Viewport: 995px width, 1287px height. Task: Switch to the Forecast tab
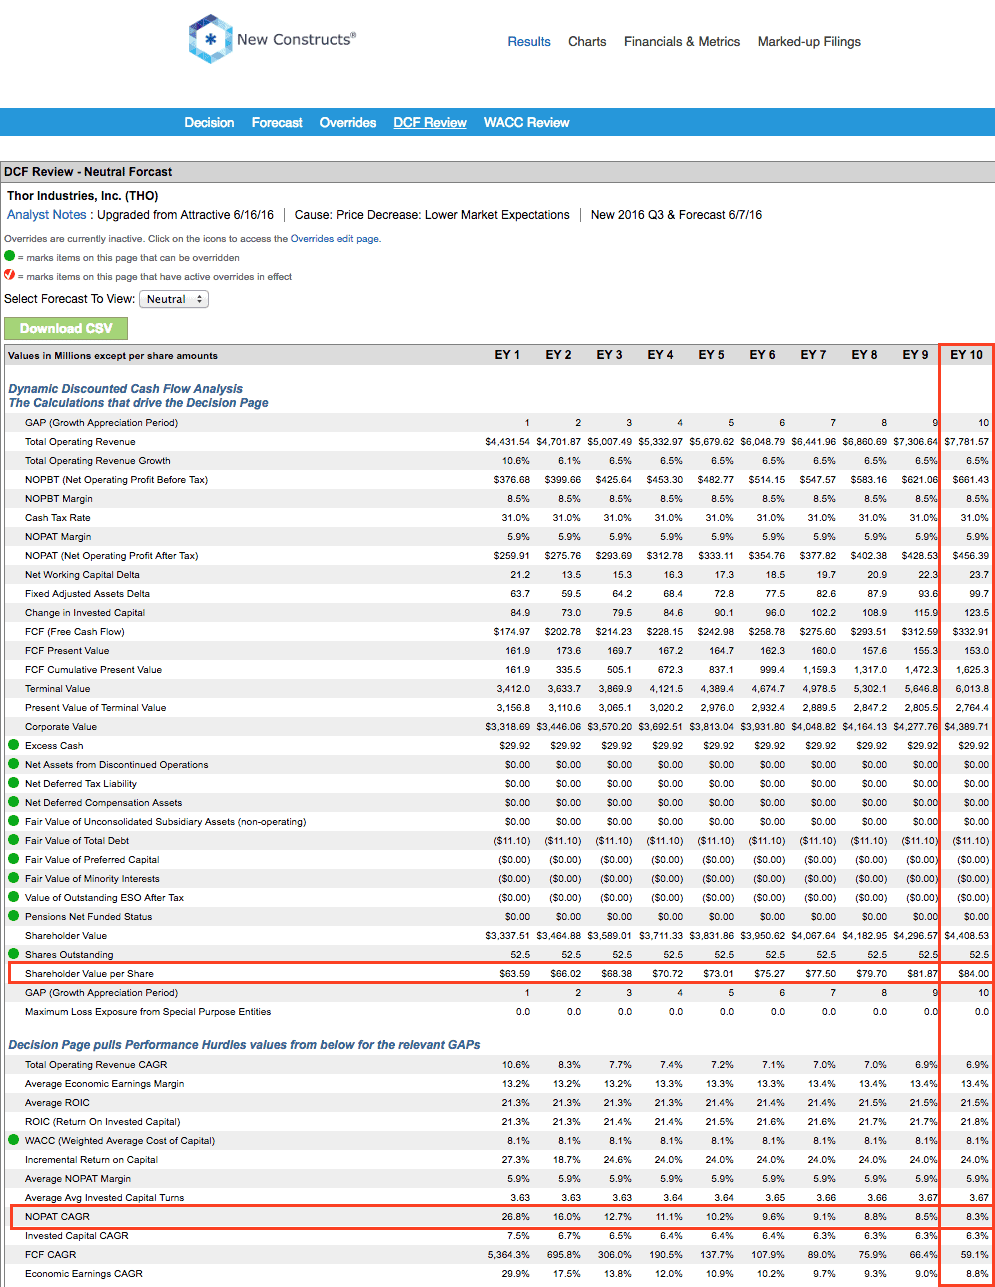[277, 122]
